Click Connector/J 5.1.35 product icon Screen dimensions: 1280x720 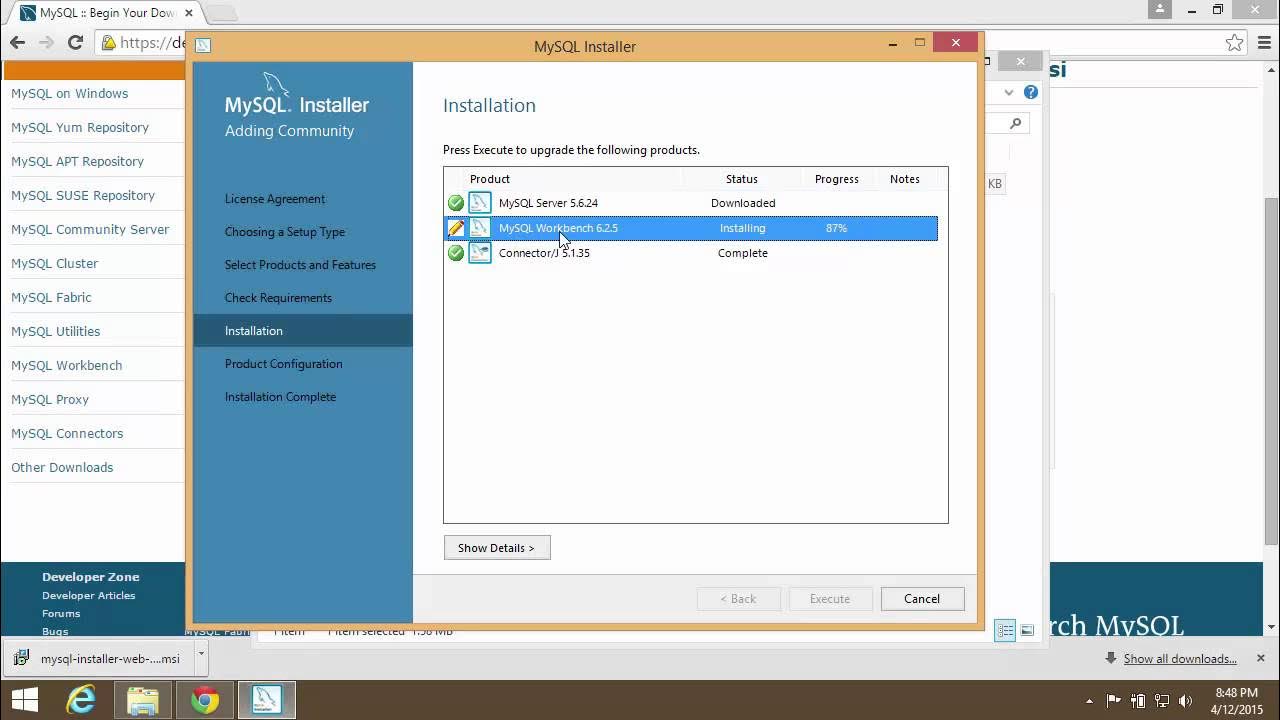(x=480, y=253)
